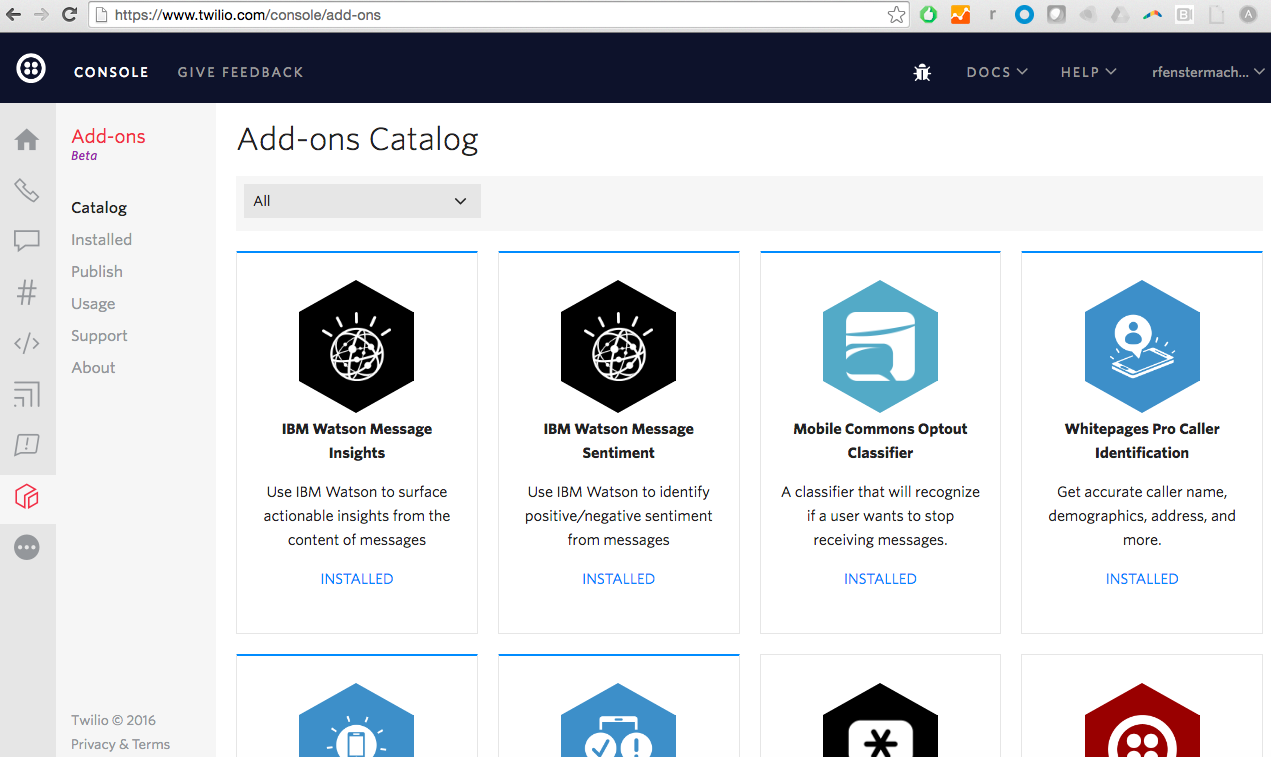Select Catalog in Add-ons sidebar

click(x=99, y=208)
